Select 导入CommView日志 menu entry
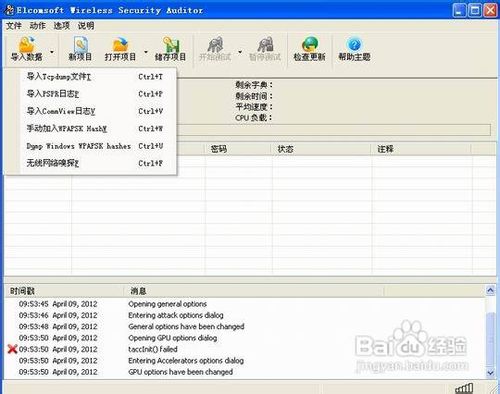500x394 pixels. click(x=90, y=111)
